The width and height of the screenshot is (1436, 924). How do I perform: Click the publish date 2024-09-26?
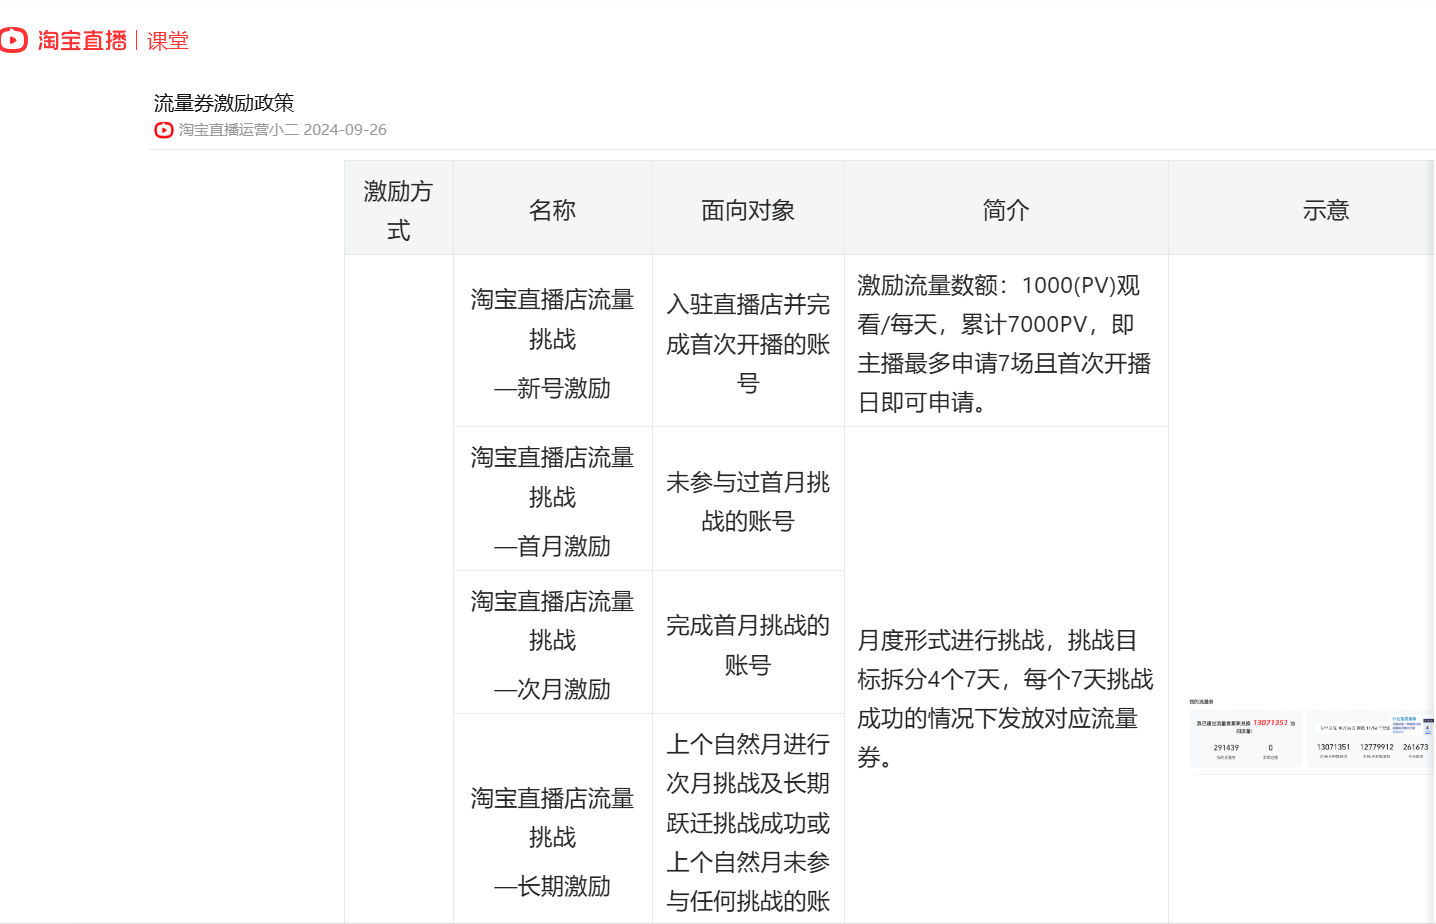click(x=345, y=130)
